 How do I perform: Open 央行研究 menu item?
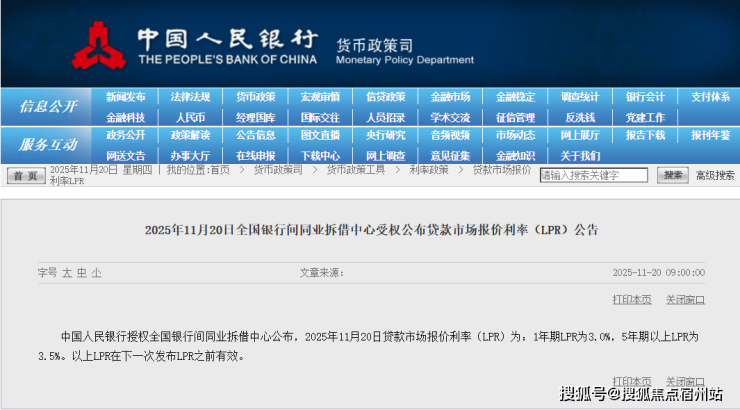(x=386, y=135)
